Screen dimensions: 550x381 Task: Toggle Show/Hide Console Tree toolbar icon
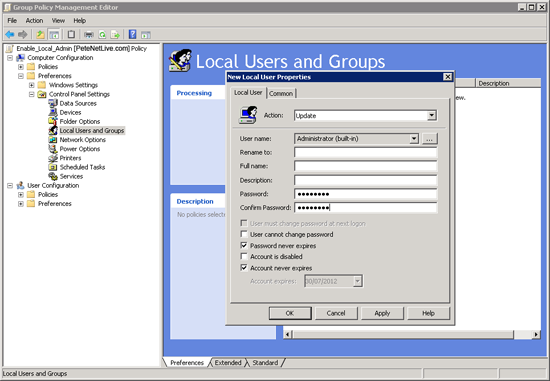pos(54,34)
